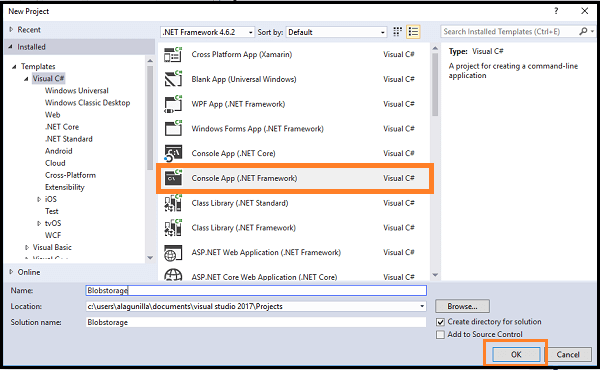
Task: Click the Console App (.NET Core) template icon
Action: point(173,153)
